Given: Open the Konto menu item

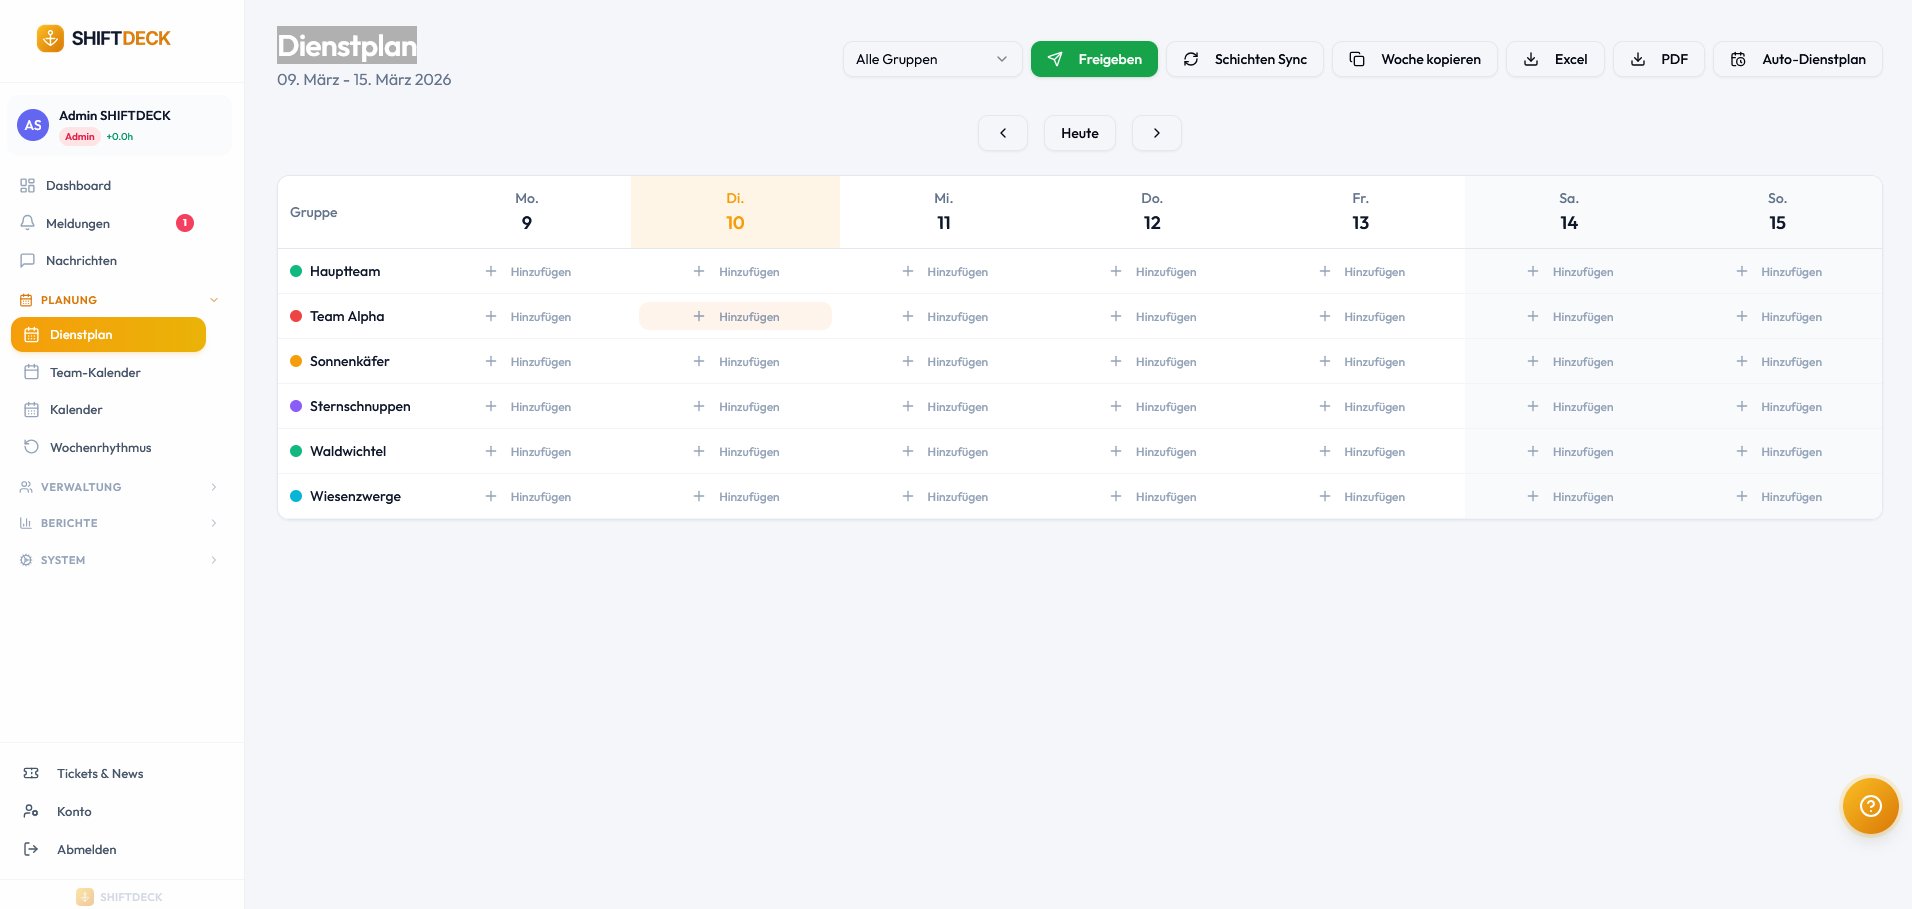Looking at the screenshot, I should click(74, 811).
